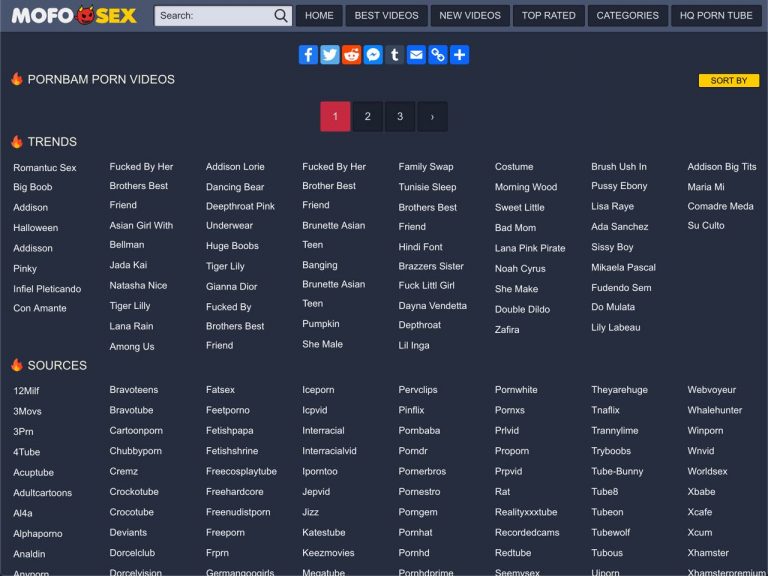Viewport: 768px width, 576px height.
Task: Open the Mikaela Pascal trend link
Action: 623,267
